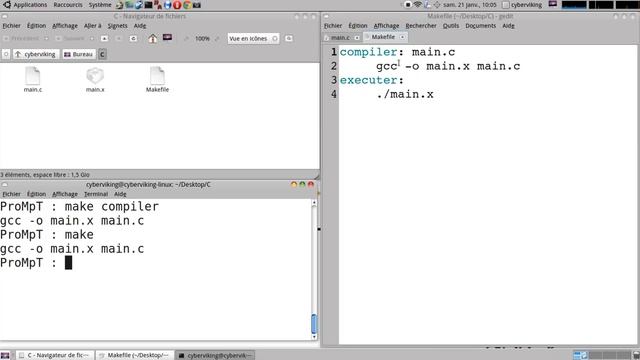The height and width of the screenshot is (360, 640).
Task: Click the recording indicator icon in panel
Action: click(408, 5)
